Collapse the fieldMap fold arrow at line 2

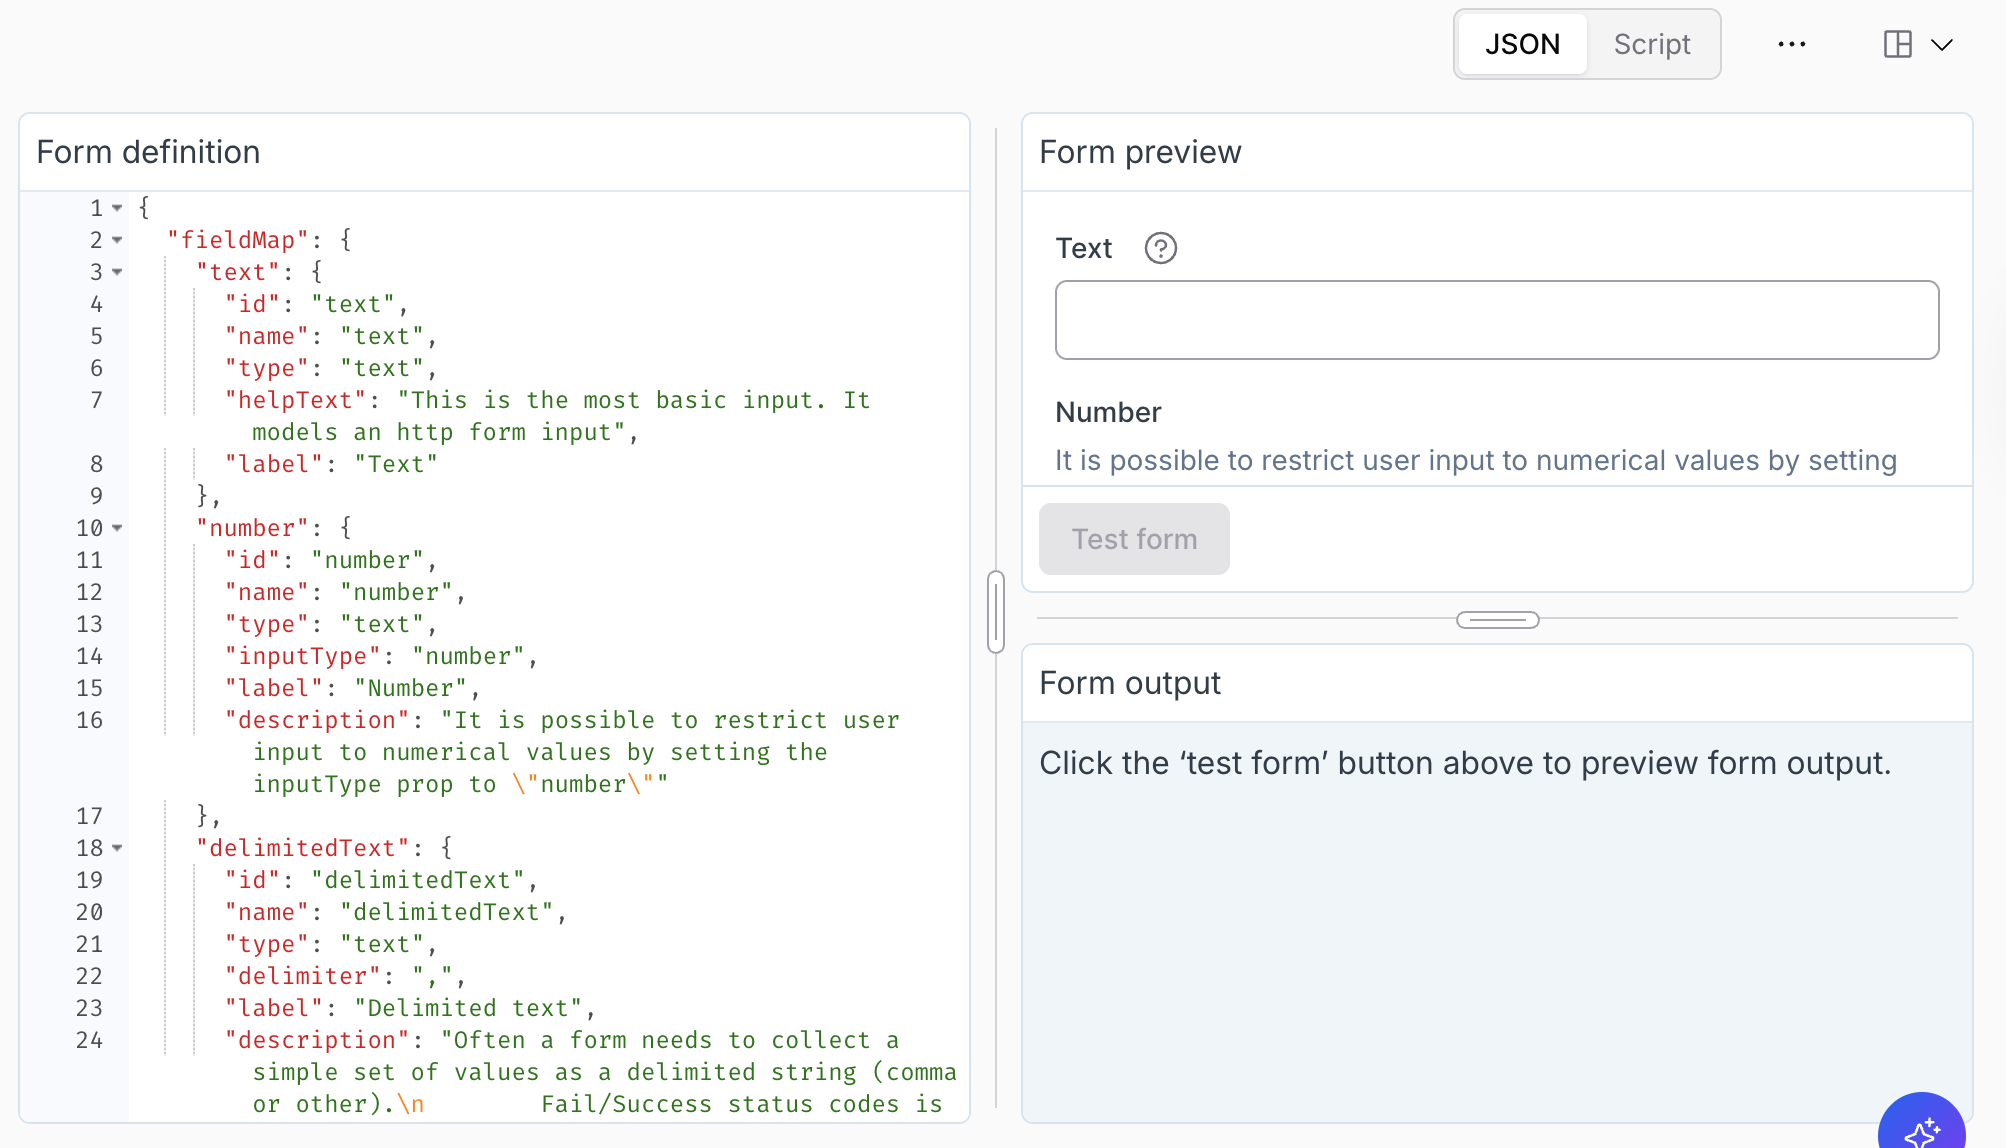tap(117, 240)
